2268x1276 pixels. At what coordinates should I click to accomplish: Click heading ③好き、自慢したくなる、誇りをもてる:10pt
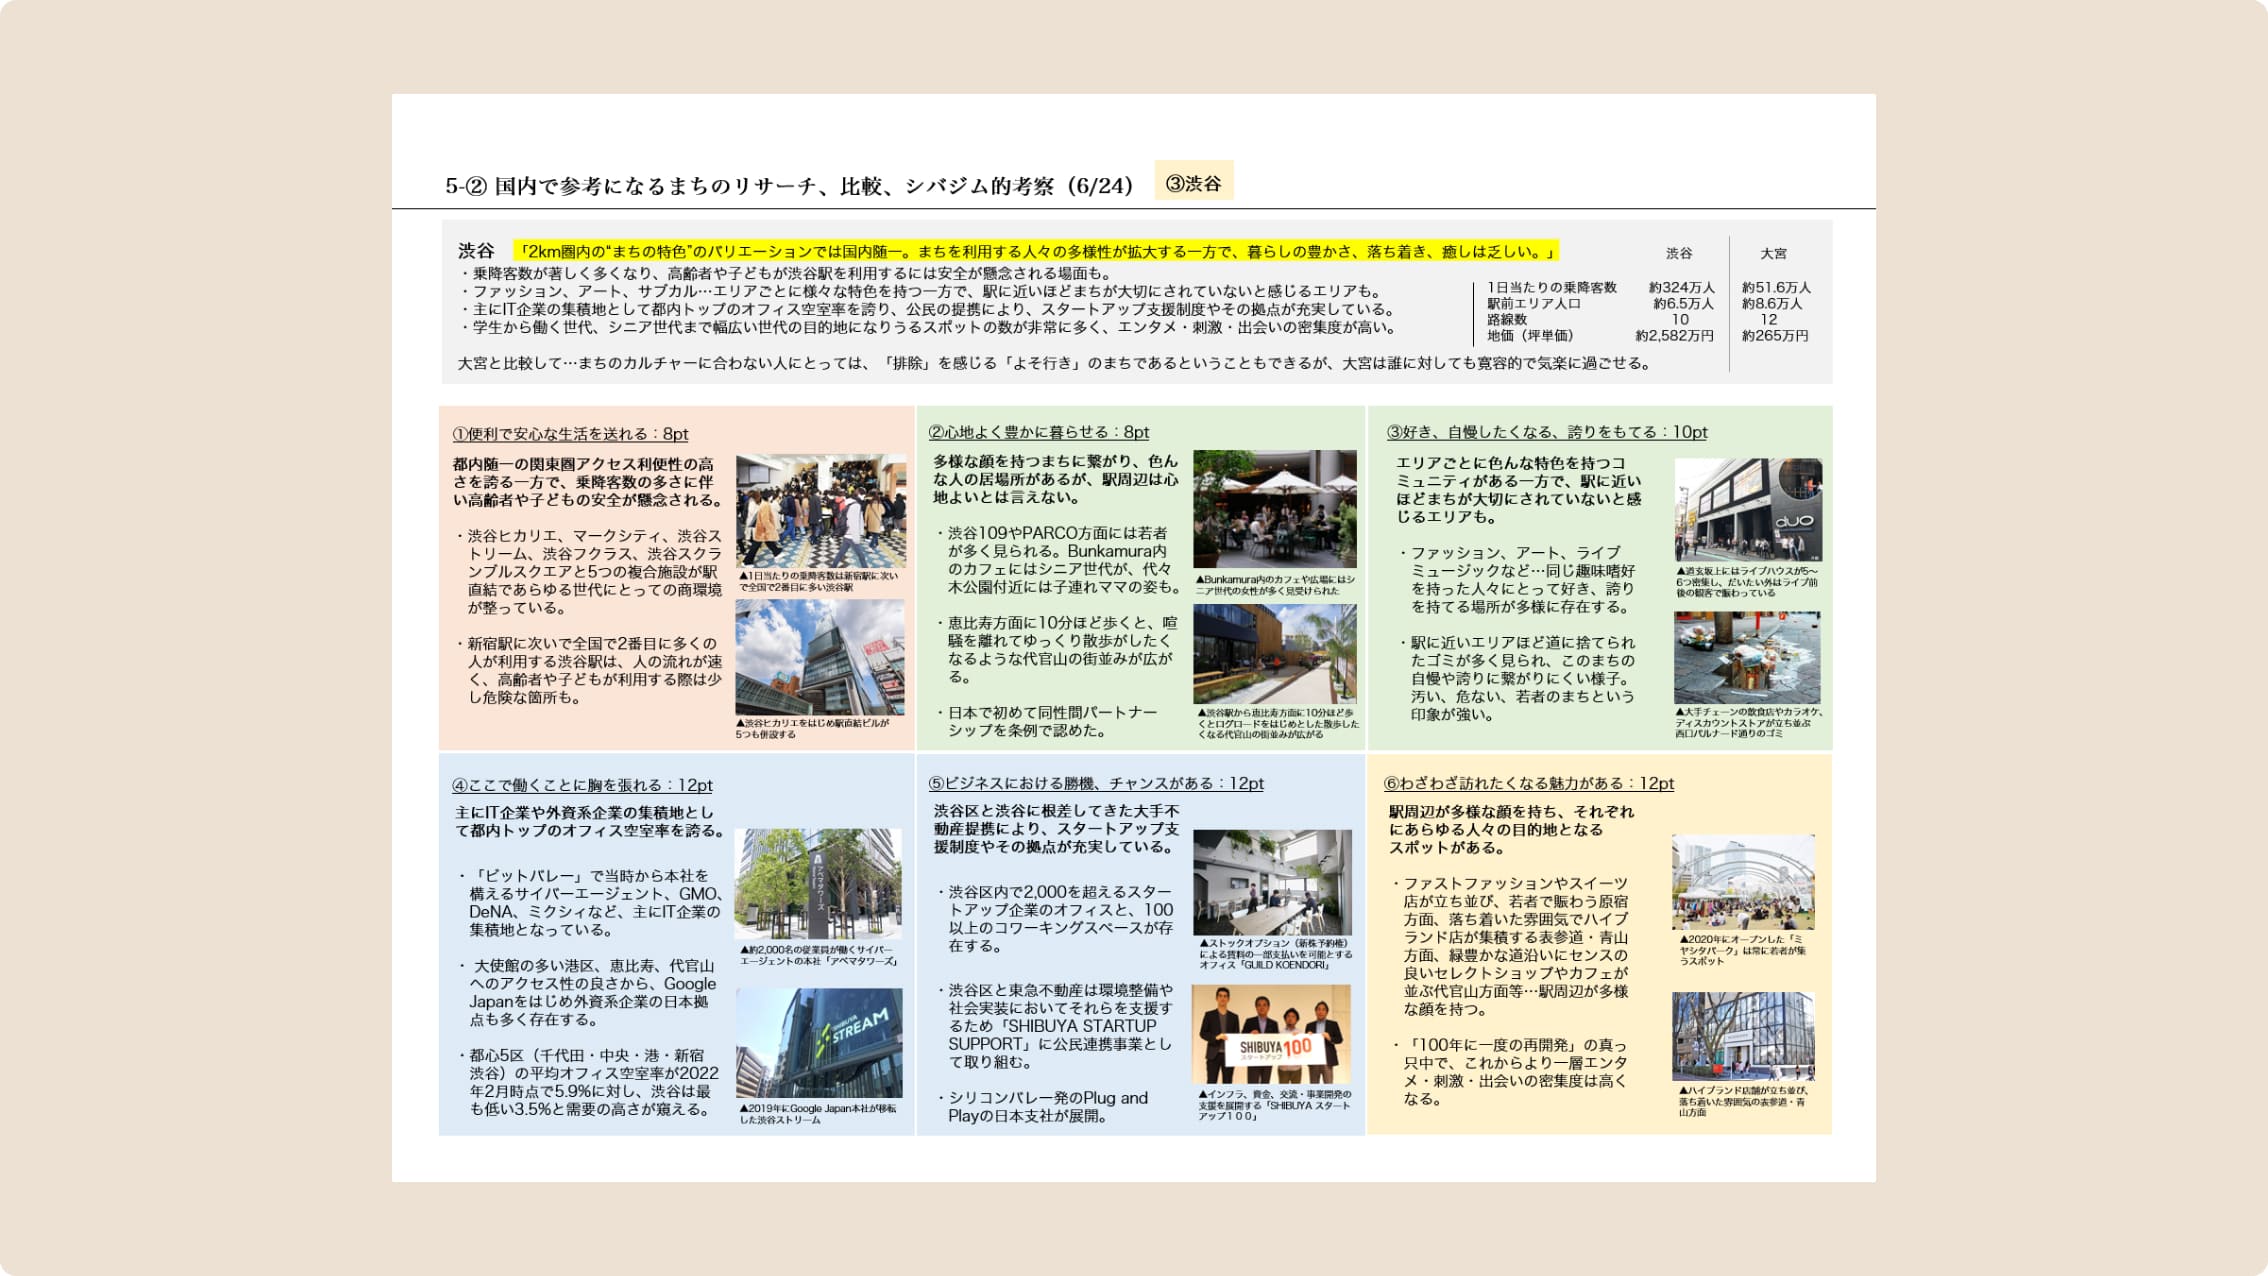tap(1546, 432)
